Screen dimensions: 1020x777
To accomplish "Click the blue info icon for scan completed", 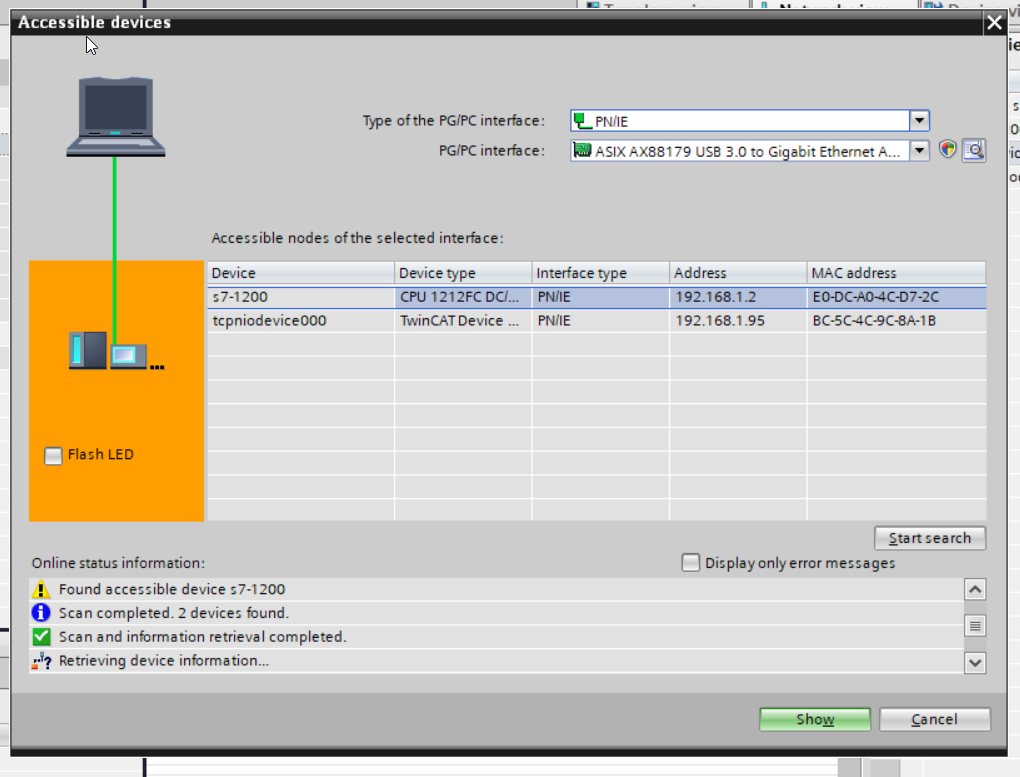I will pyautogui.click(x=41, y=613).
